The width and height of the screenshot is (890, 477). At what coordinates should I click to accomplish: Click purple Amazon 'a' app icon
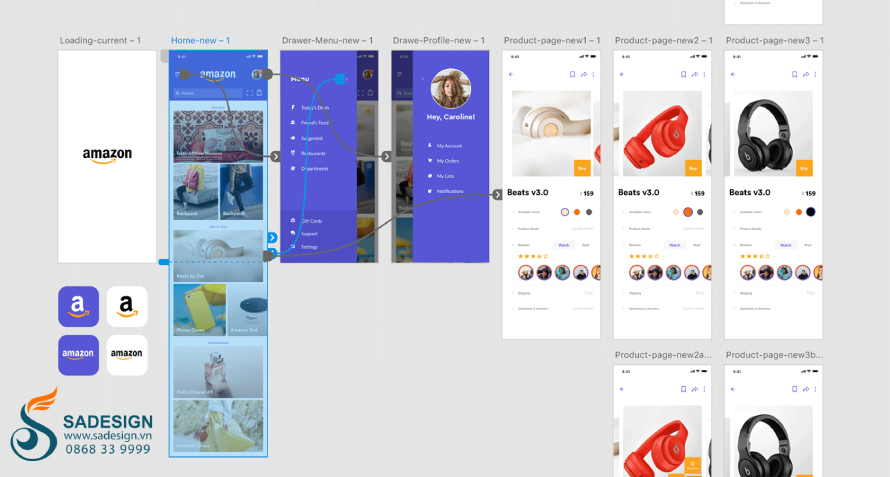pos(78,307)
